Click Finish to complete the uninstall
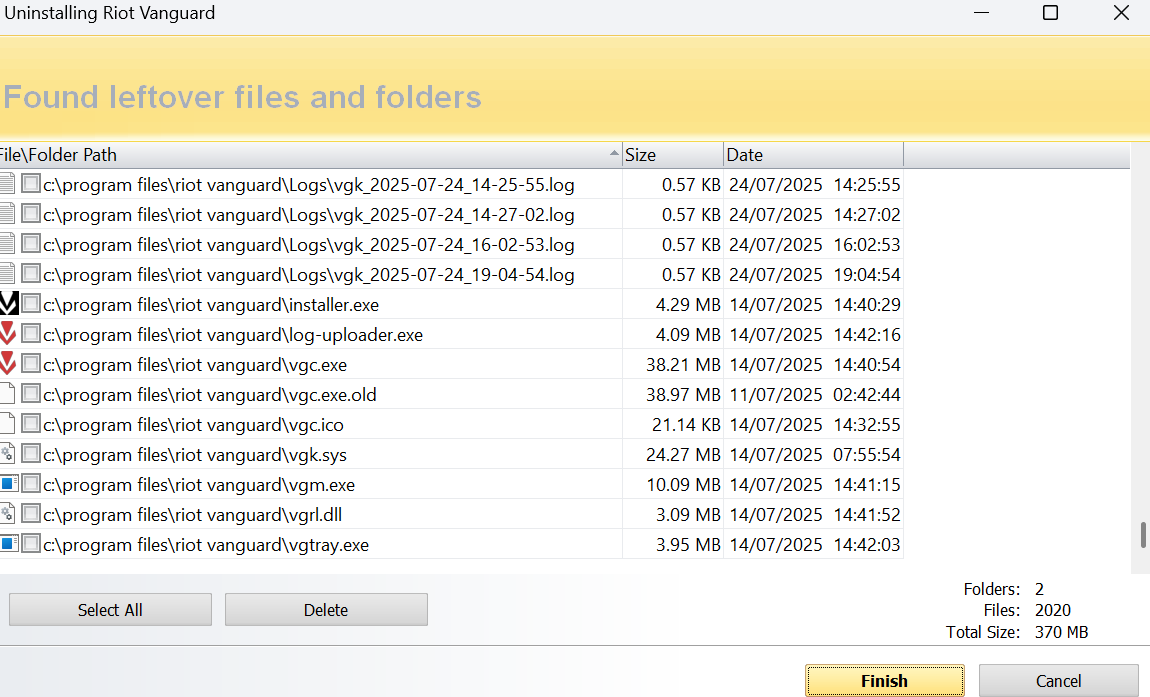Image resolution: width=1150 pixels, height=697 pixels. pyautogui.click(x=885, y=681)
